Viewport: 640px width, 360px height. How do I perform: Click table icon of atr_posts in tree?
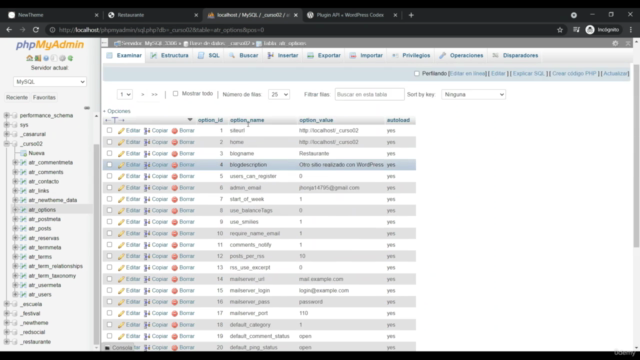click(x=23, y=229)
